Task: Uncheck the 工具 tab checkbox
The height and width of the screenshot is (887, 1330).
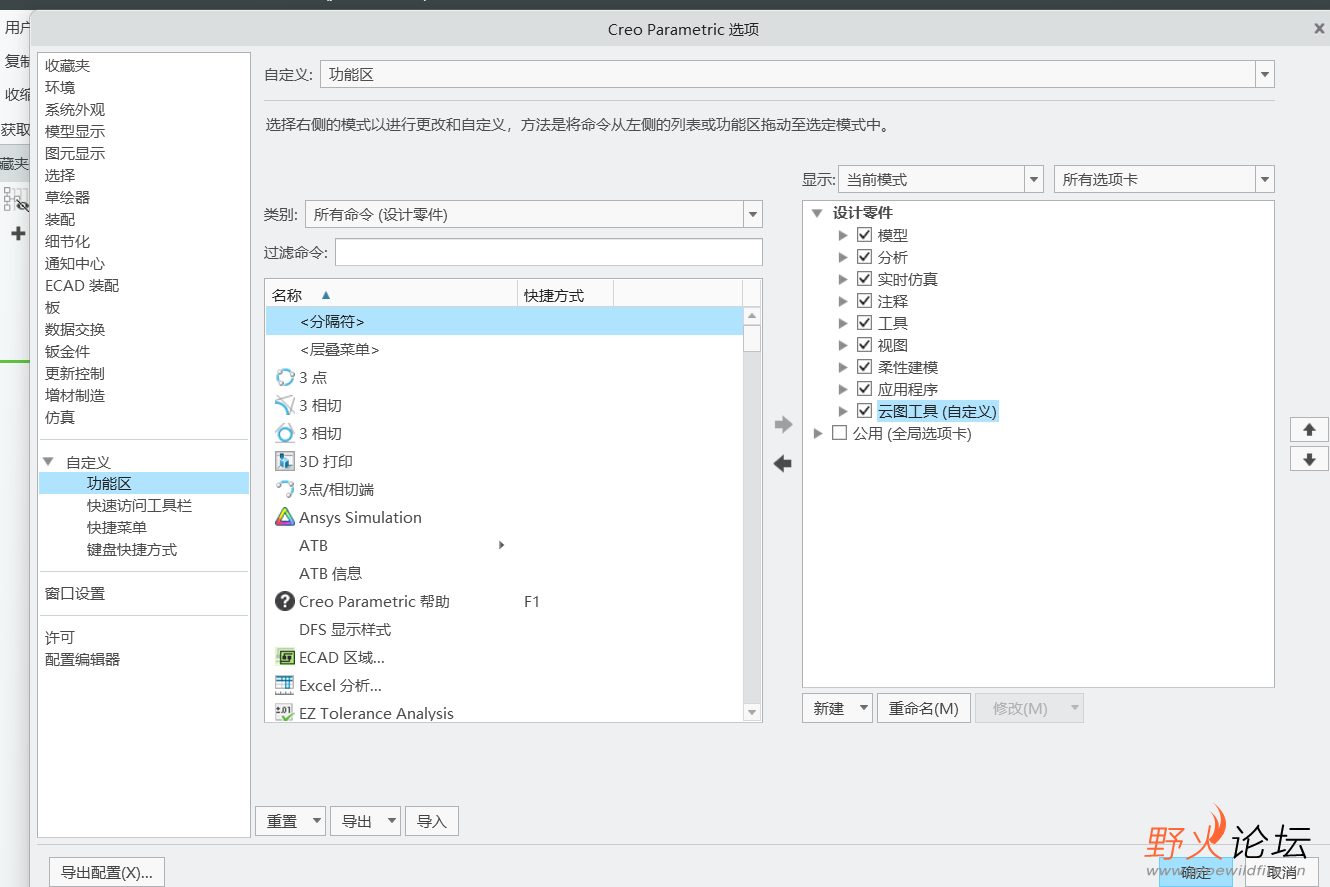Action: [x=865, y=323]
